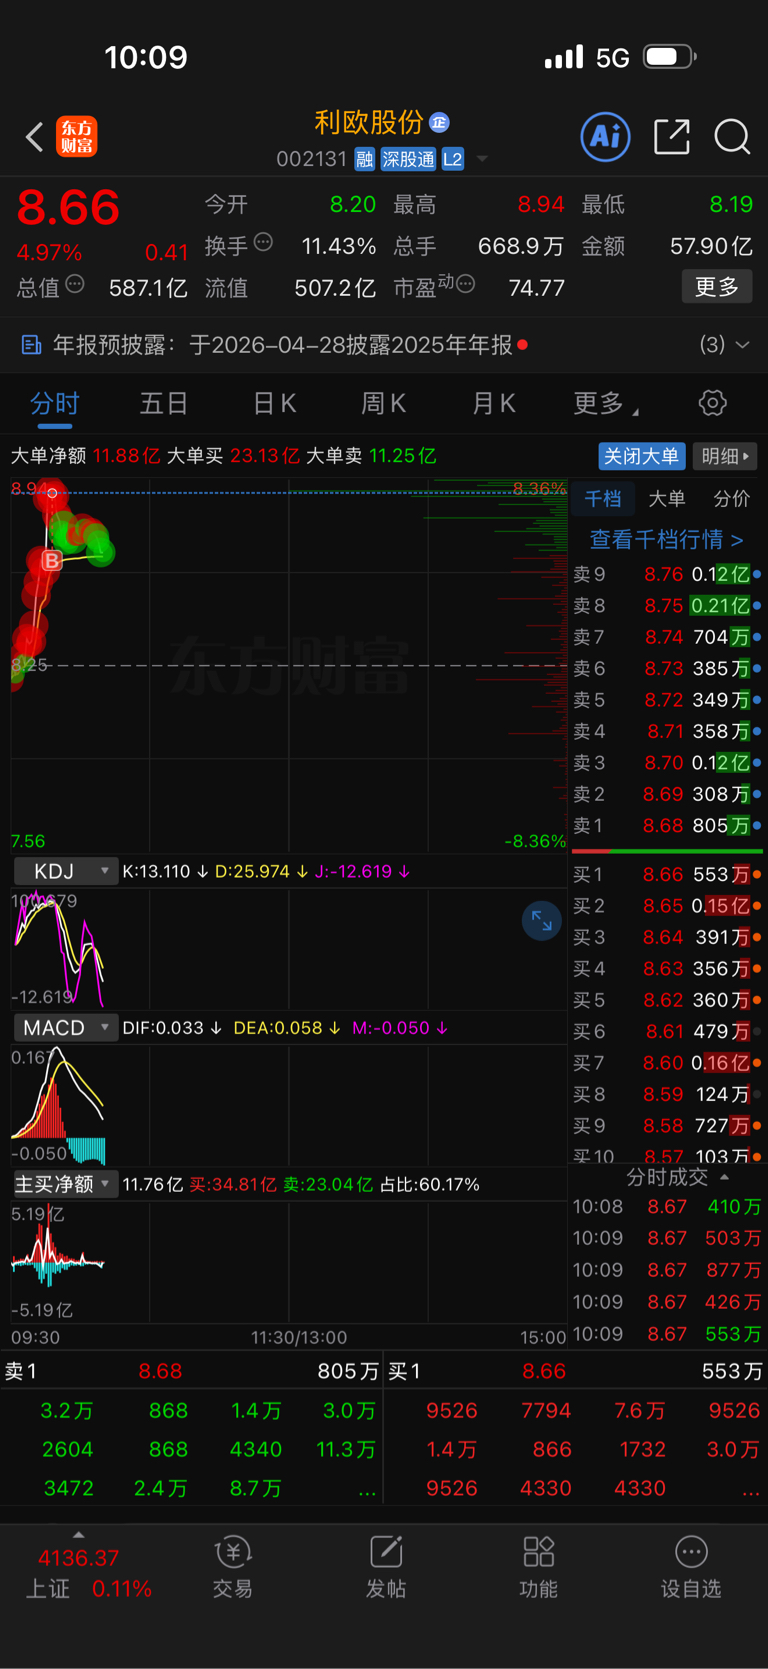Toggle the 关闭大单 button

[642, 456]
